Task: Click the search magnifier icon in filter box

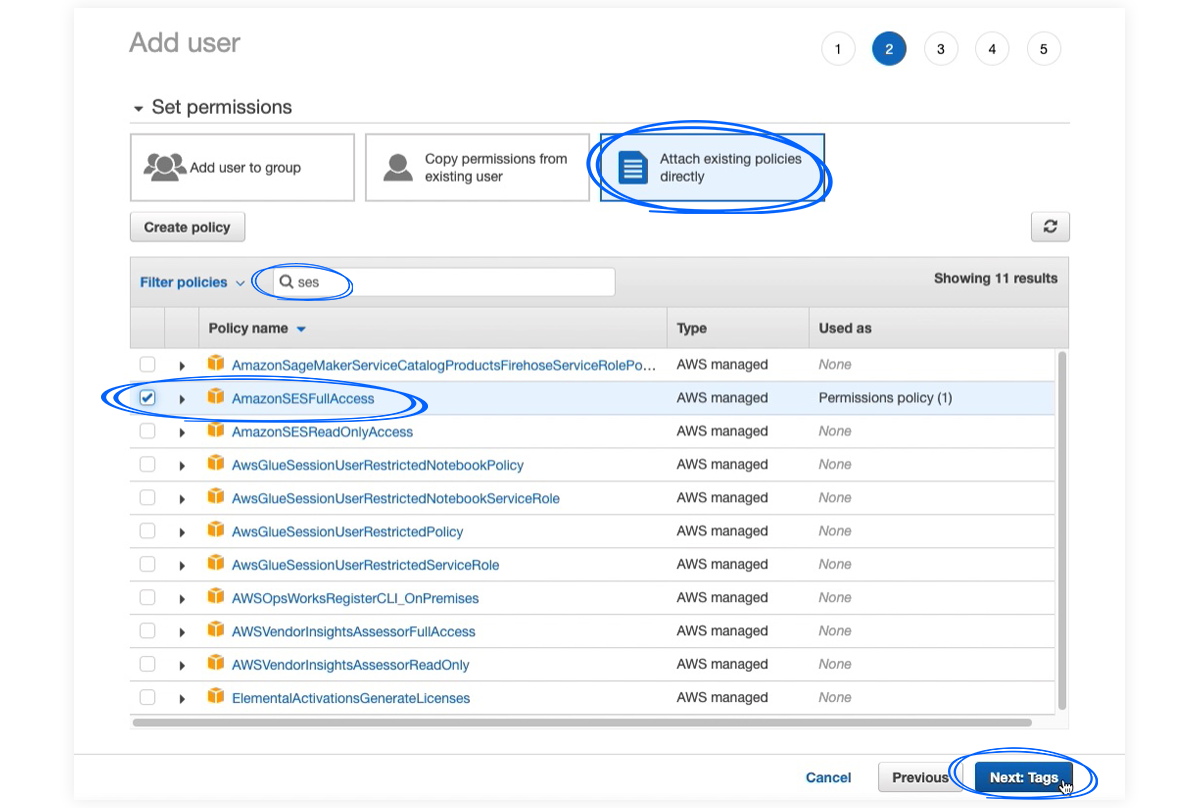Action: (x=287, y=282)
